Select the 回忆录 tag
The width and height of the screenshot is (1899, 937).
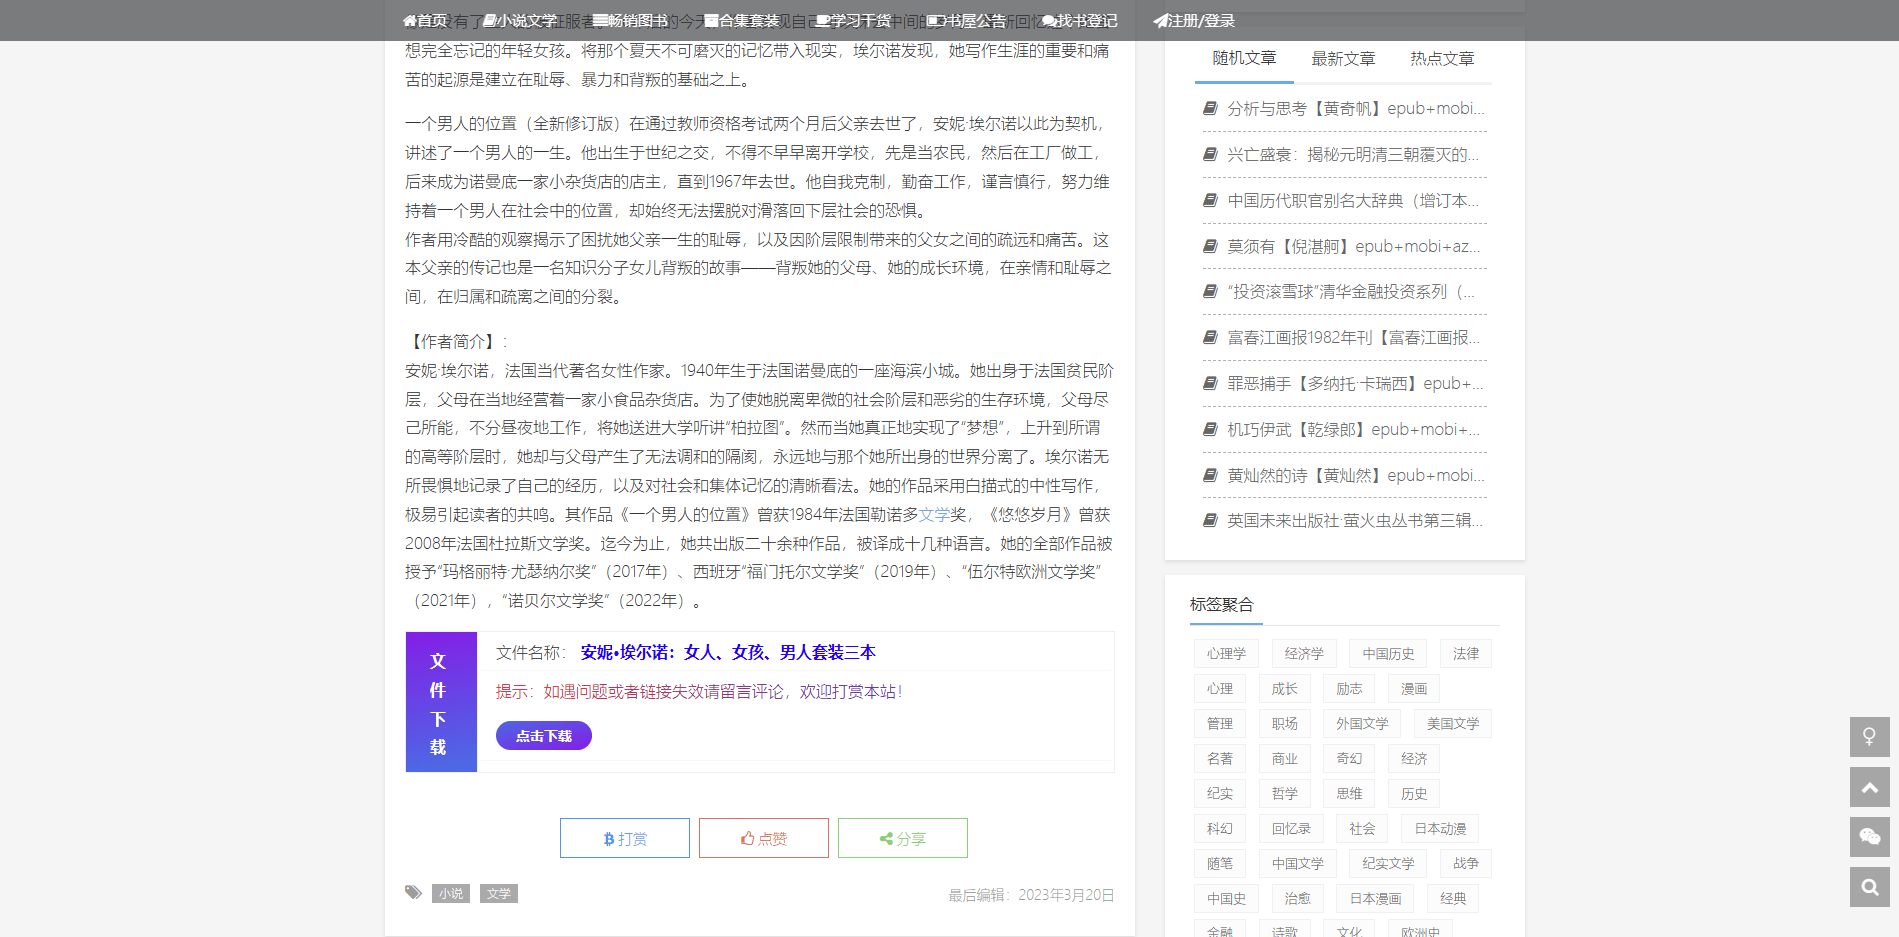(1291, 828)
